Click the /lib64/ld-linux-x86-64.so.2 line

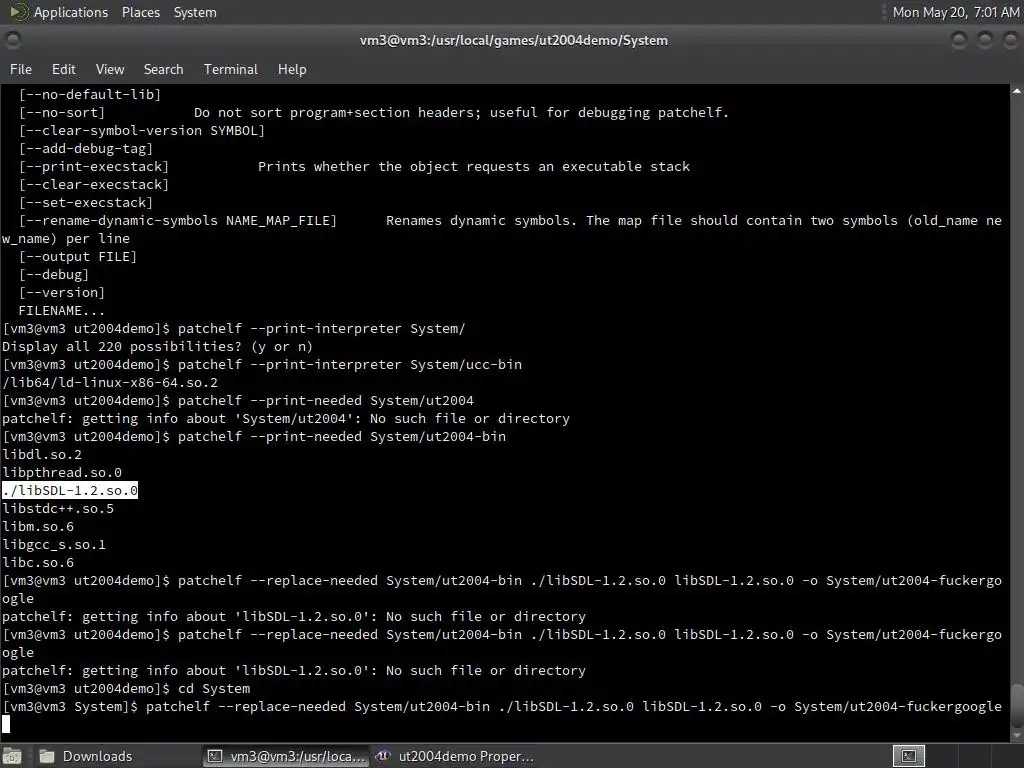110,383
